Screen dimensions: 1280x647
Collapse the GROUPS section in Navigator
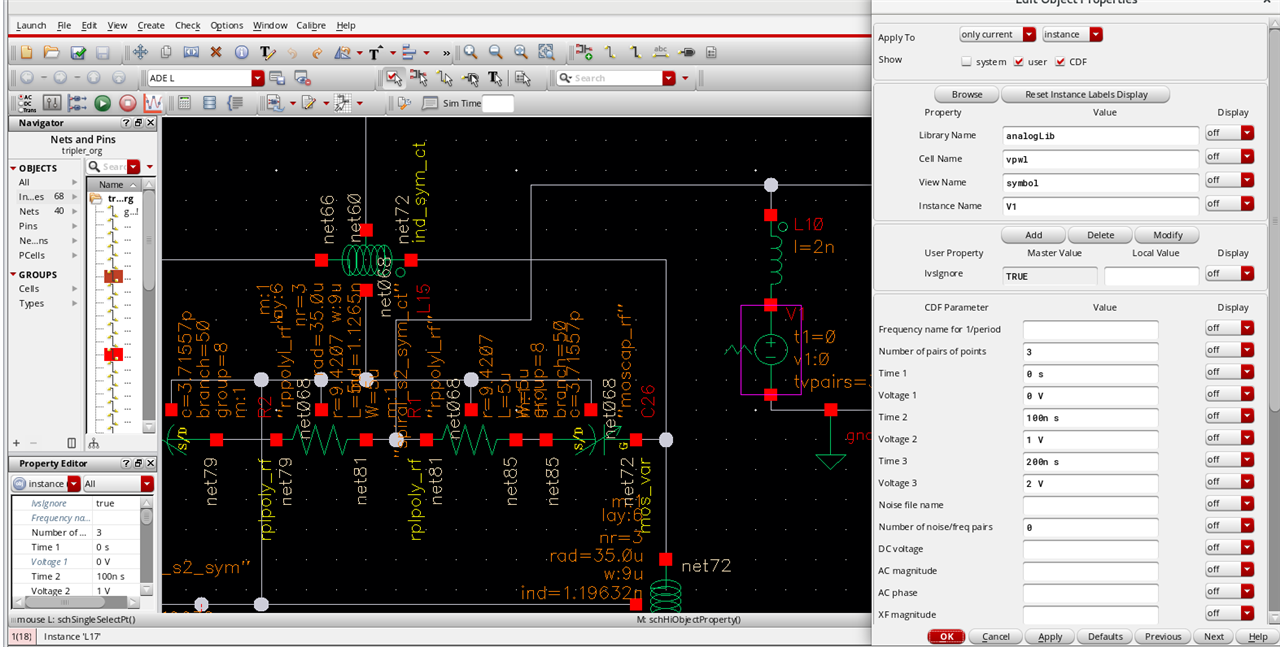point(14,275)
